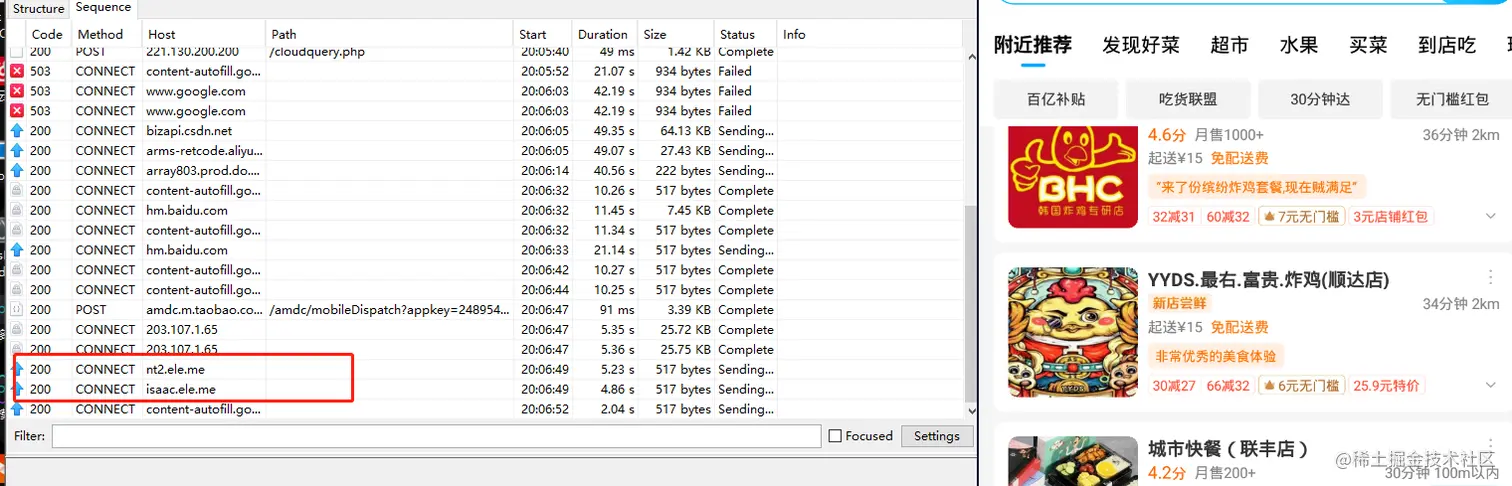The image size is (1512, 486).
Task: Tap the 66减32 discount tag
Action: [x=1228, y=386]
